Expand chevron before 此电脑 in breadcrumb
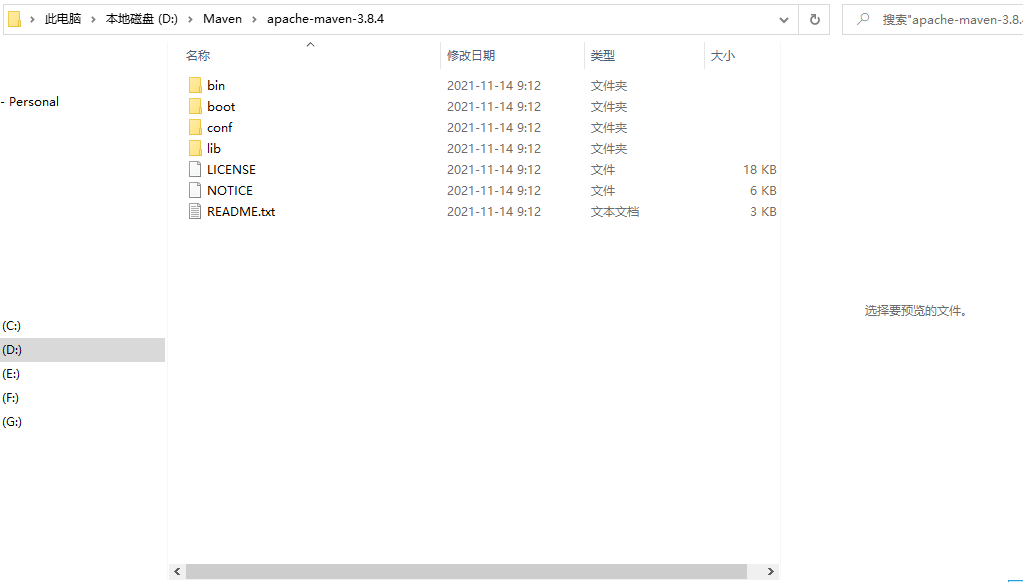Viewport: 1023px width, 582px height. (32, 20)
